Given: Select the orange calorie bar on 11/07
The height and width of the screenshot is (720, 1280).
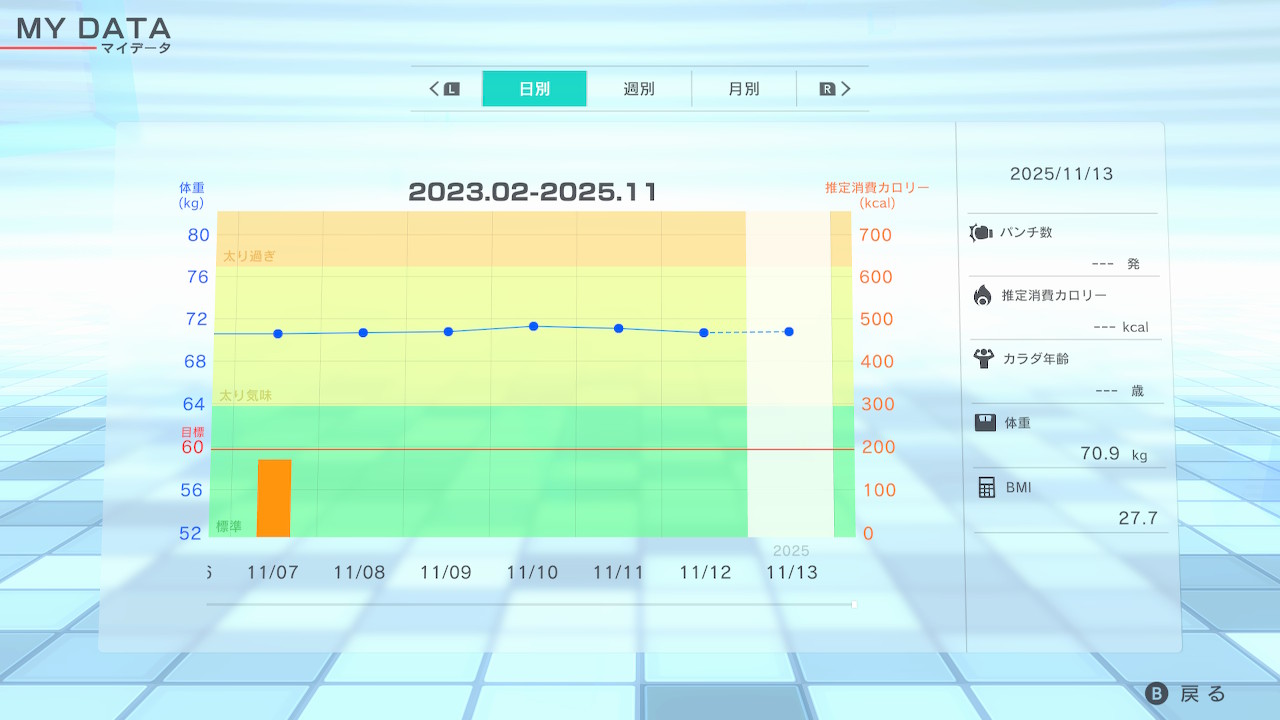Looking at the screenshot, I should (274, 498).
